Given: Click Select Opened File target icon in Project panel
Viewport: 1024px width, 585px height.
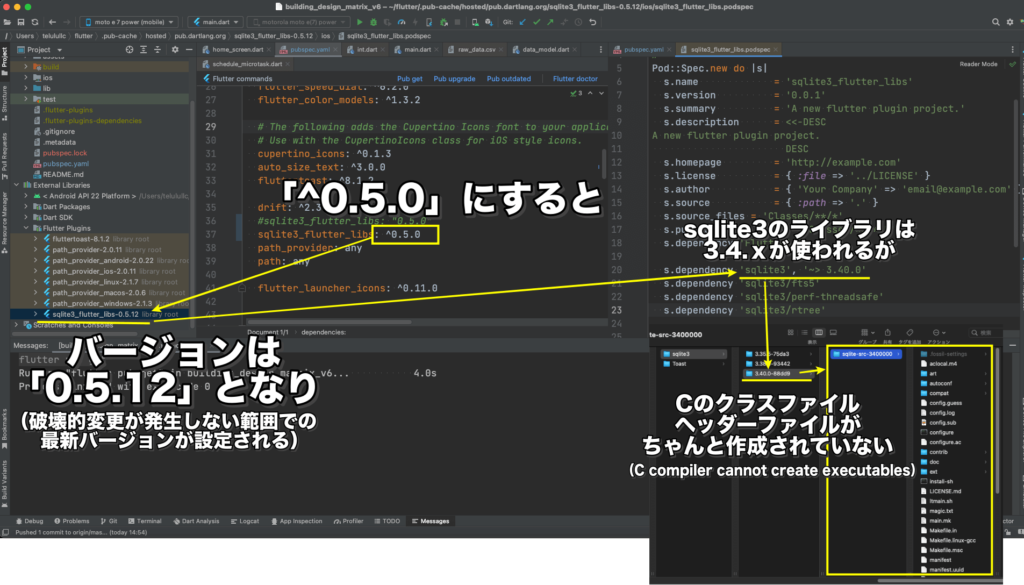Looking at the screenshot, I should (x=129, y=50).
